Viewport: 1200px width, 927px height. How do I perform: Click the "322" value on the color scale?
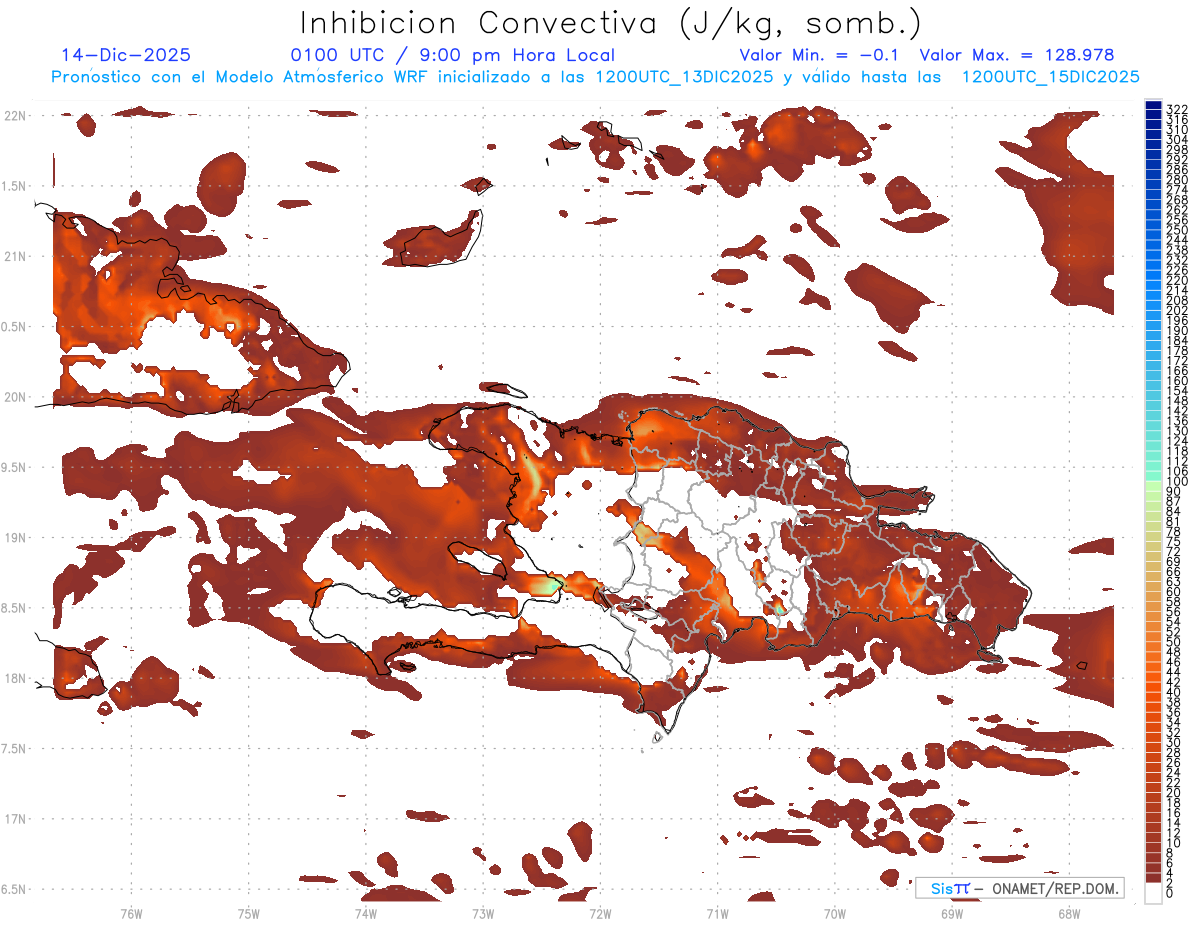1177,110
